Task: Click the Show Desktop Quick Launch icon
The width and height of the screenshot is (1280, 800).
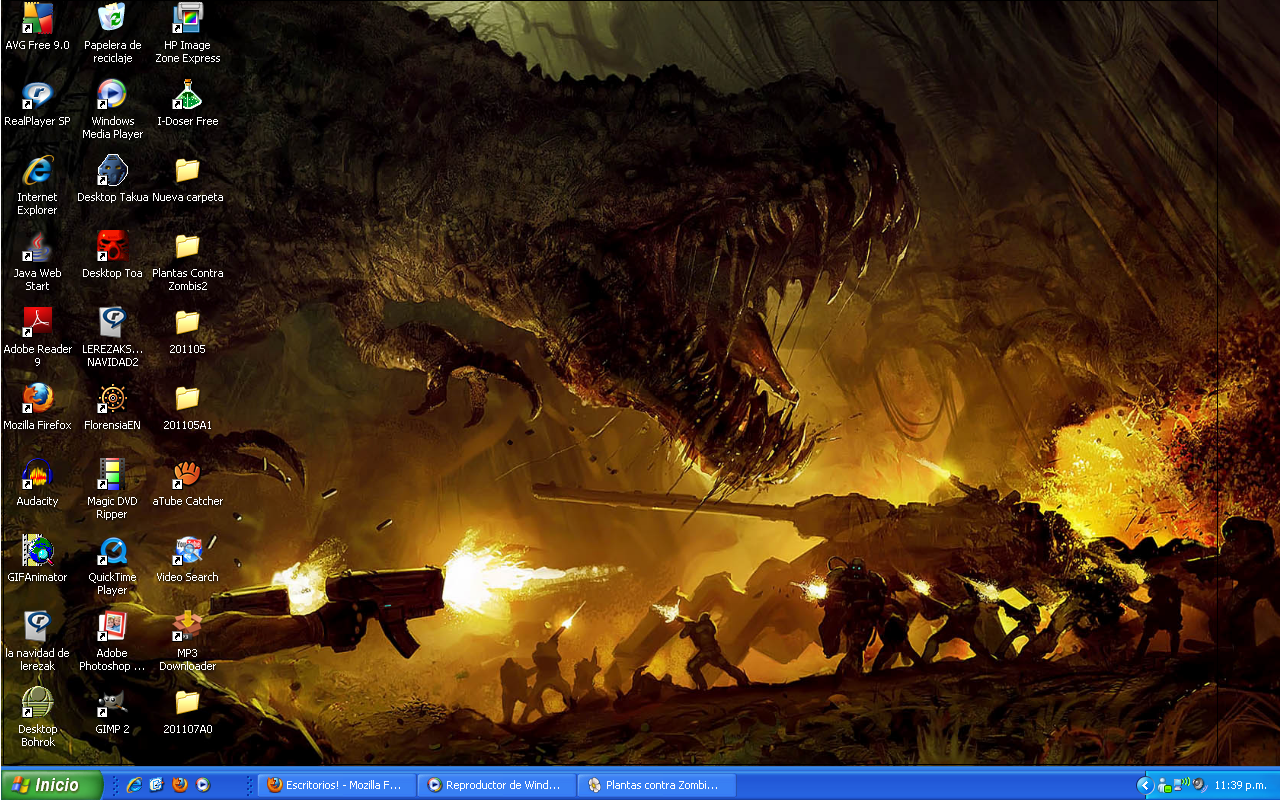Action: tap(156, 785)
